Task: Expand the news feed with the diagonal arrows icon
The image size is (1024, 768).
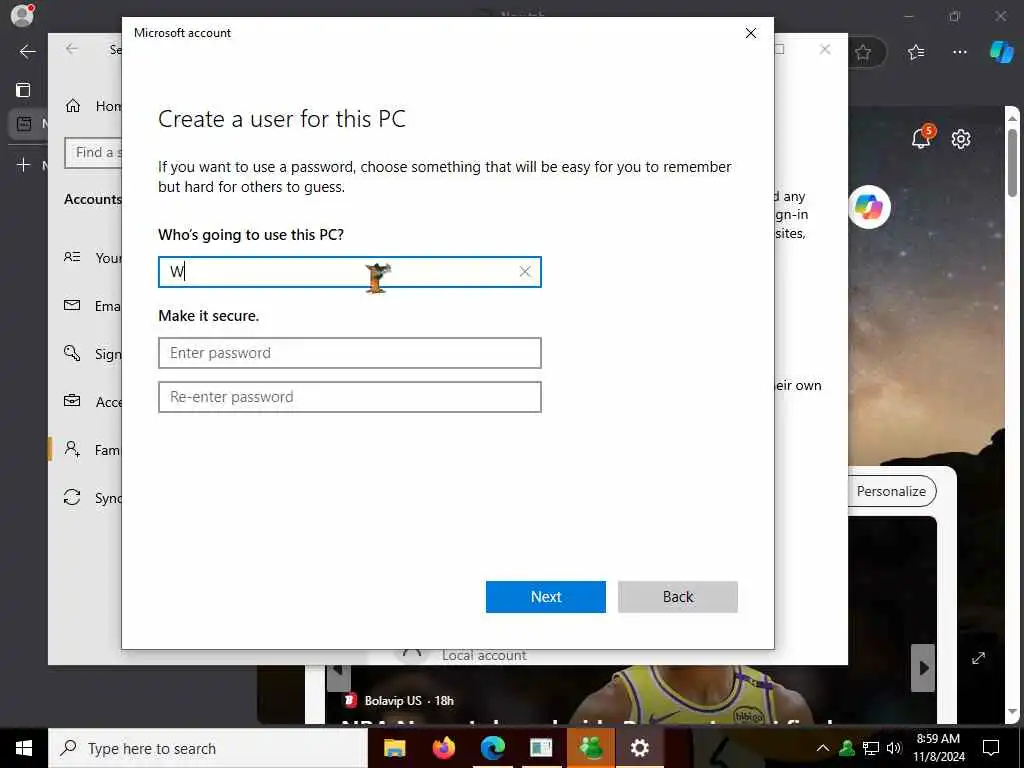Action: 978,658
